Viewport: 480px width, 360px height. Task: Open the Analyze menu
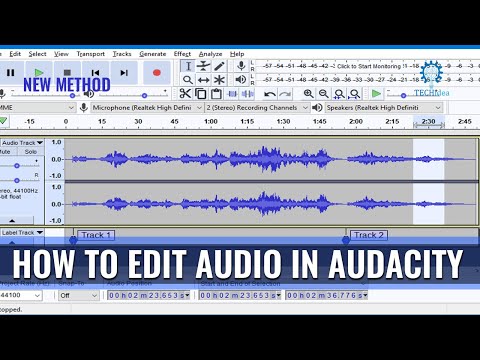210,54
